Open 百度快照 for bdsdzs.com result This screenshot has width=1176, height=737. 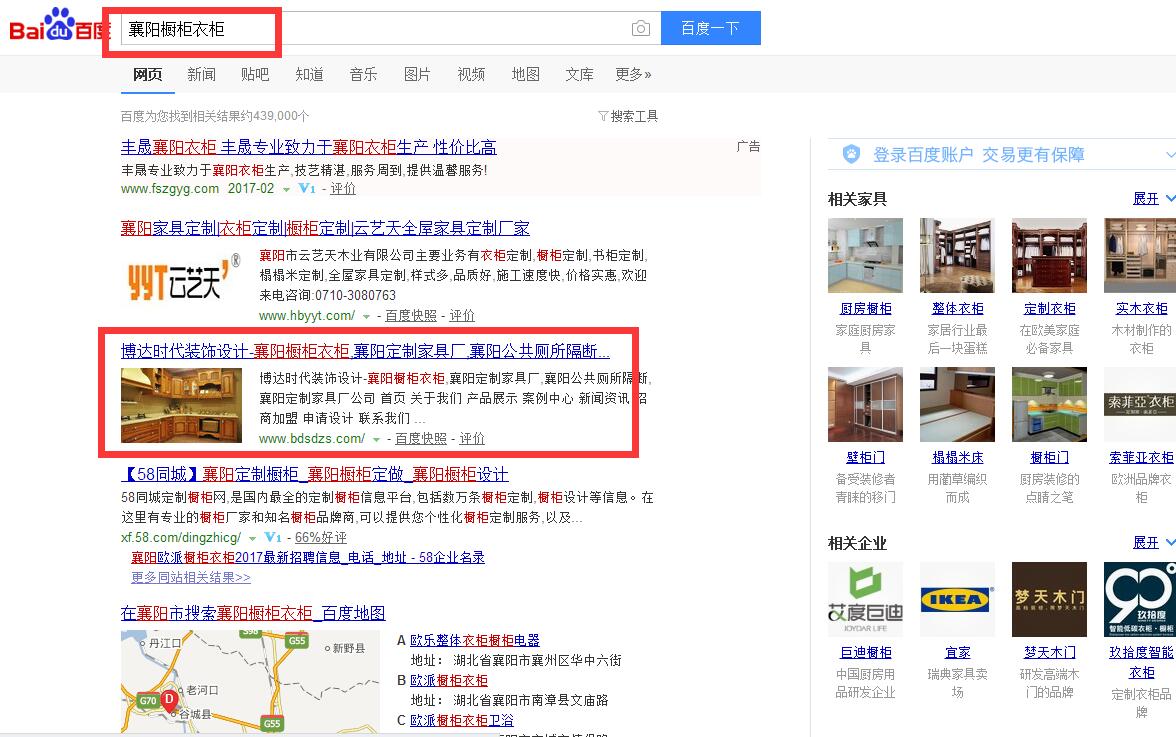[421, 439]
